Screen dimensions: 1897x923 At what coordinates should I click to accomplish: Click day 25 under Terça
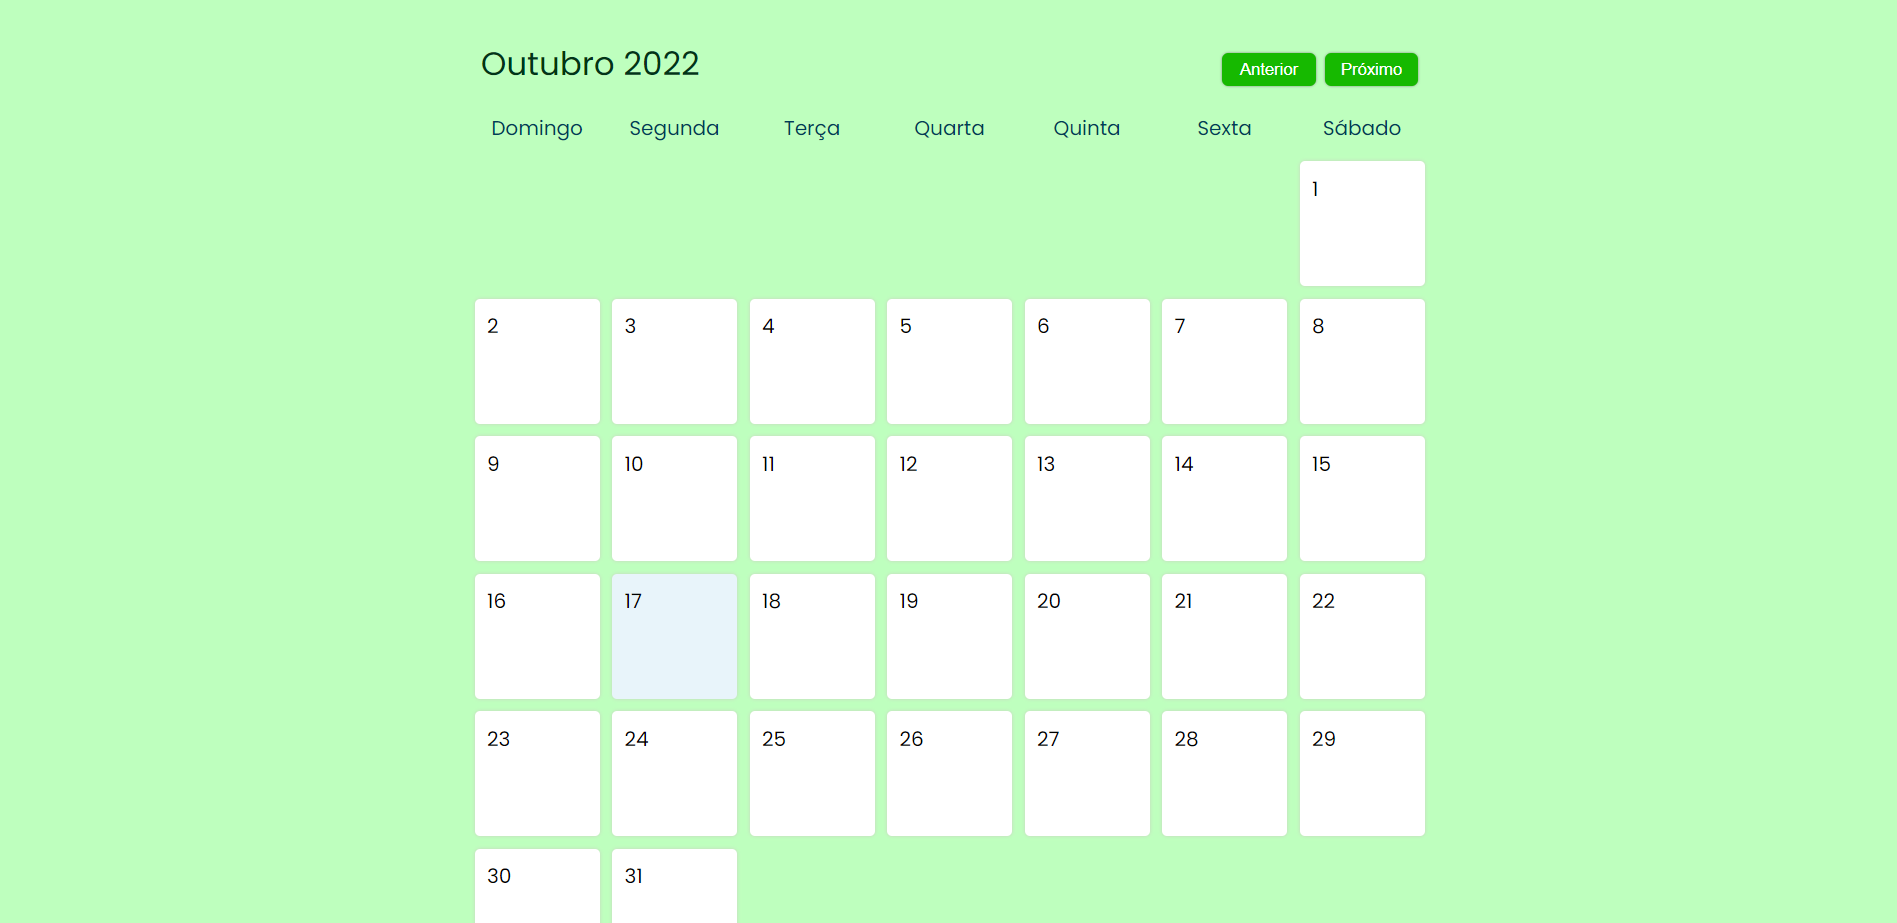point(812,773)
